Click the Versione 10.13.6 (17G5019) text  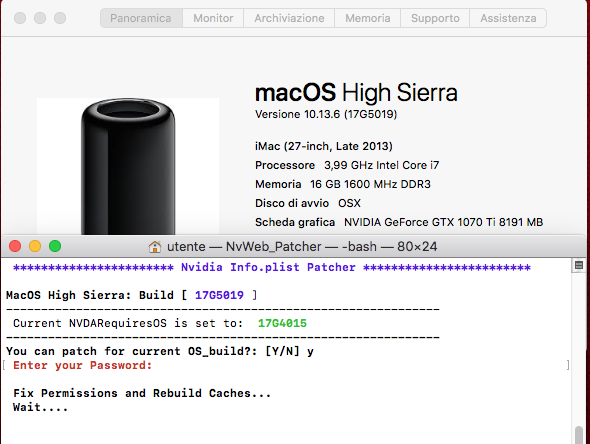click(326, 114)
